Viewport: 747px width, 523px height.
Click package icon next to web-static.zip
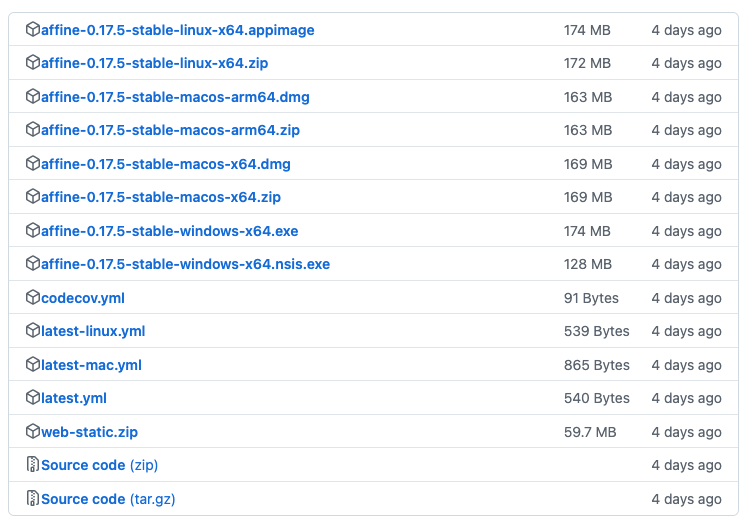point(32,432)
